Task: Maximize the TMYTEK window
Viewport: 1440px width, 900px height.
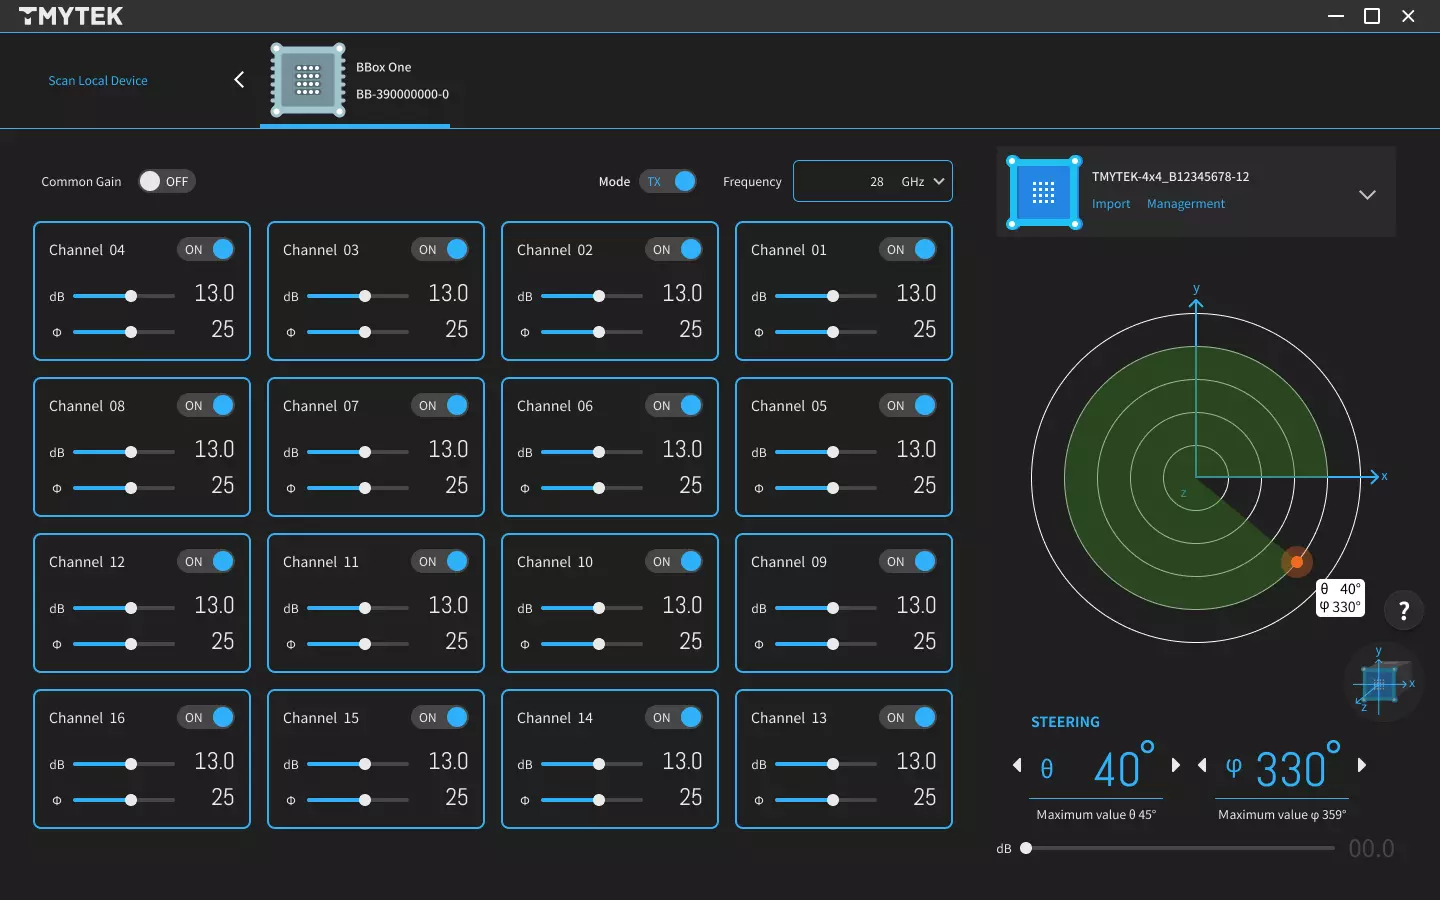Action: point(1372,16)
